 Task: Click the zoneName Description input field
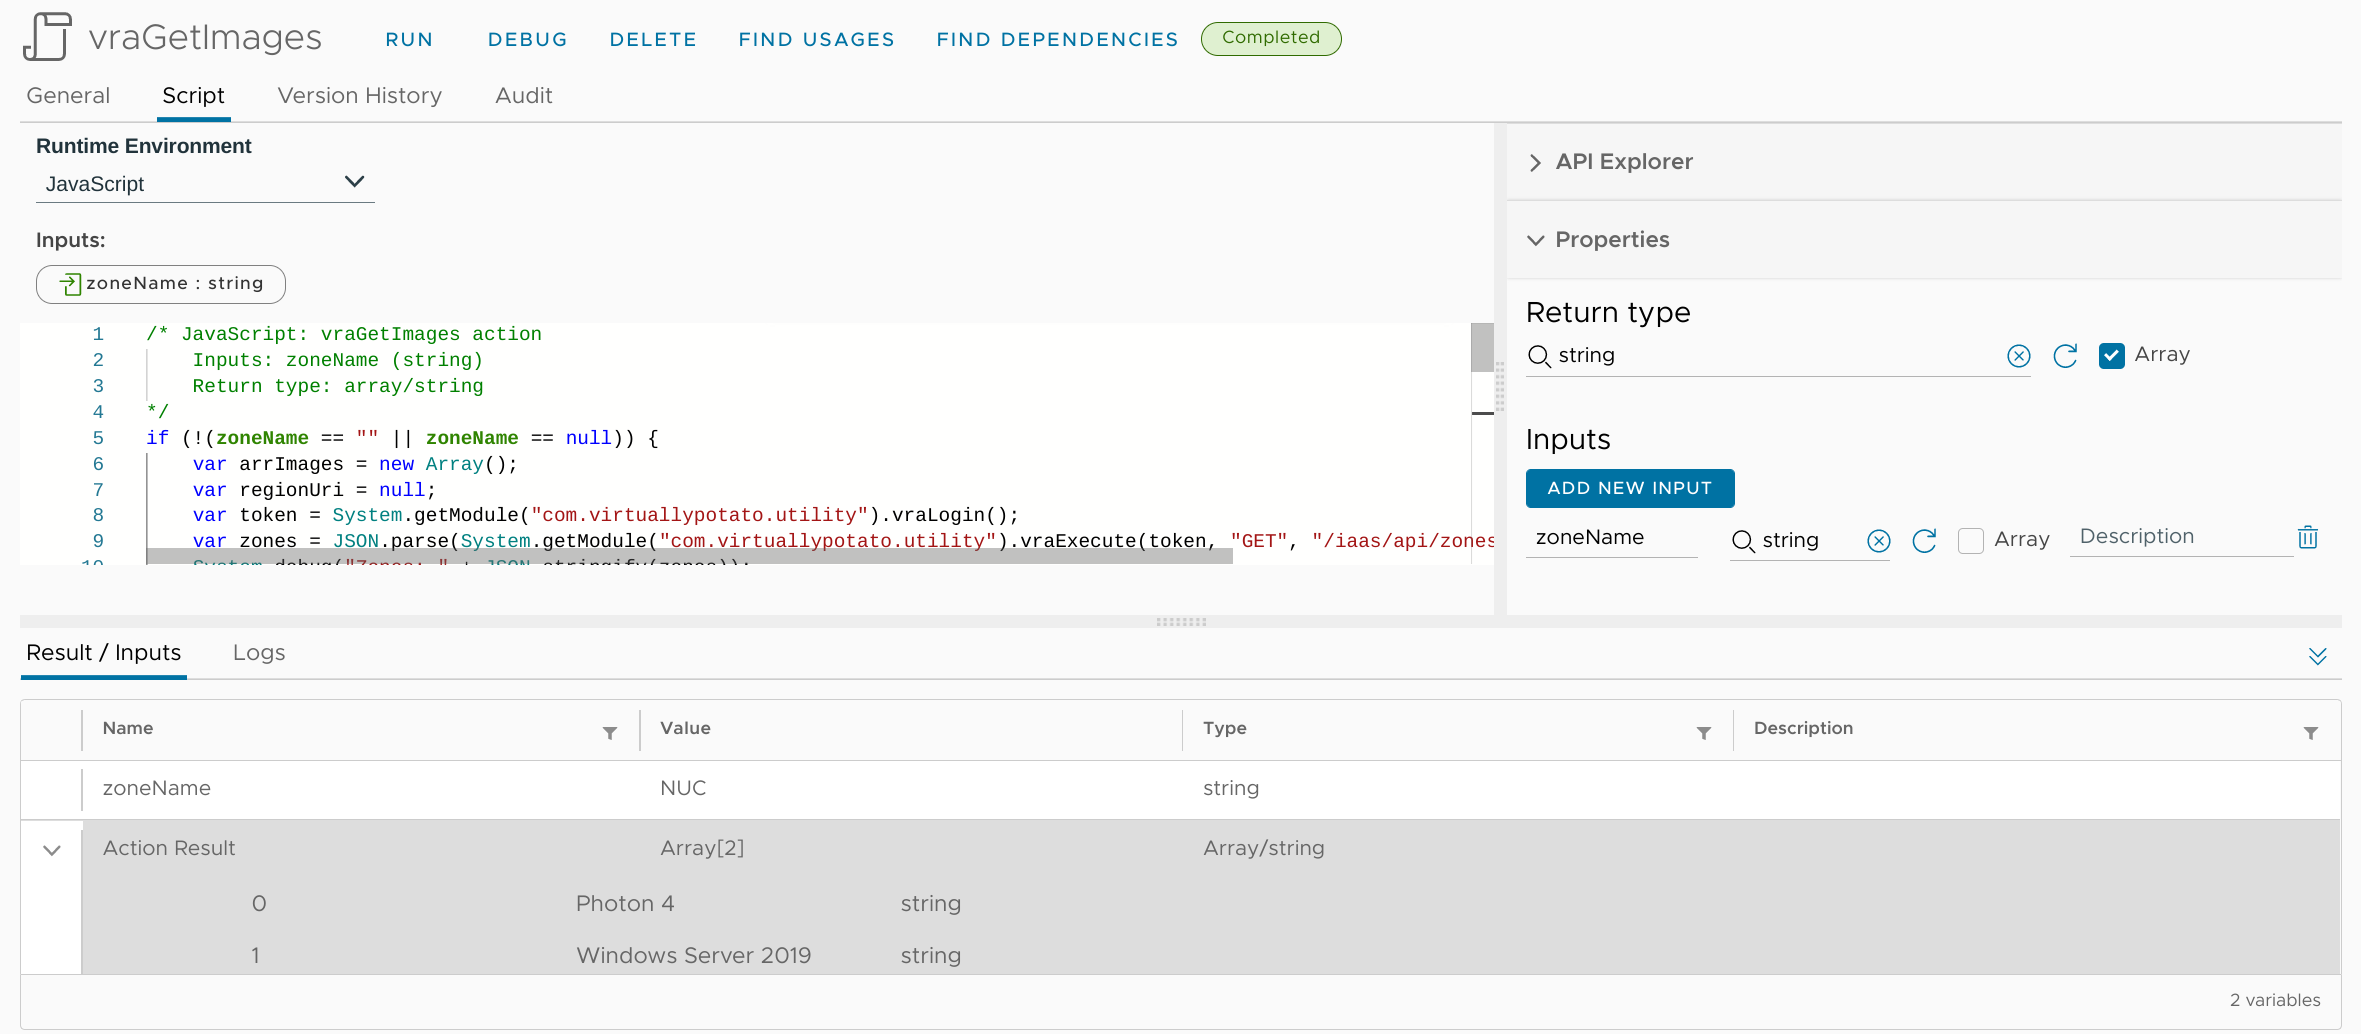2180,537
